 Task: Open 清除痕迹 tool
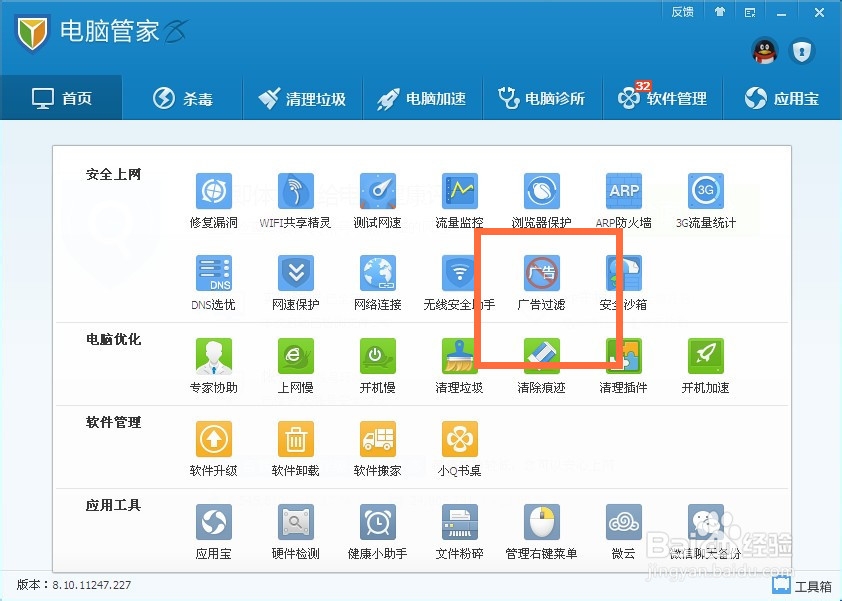coord(541,366)
